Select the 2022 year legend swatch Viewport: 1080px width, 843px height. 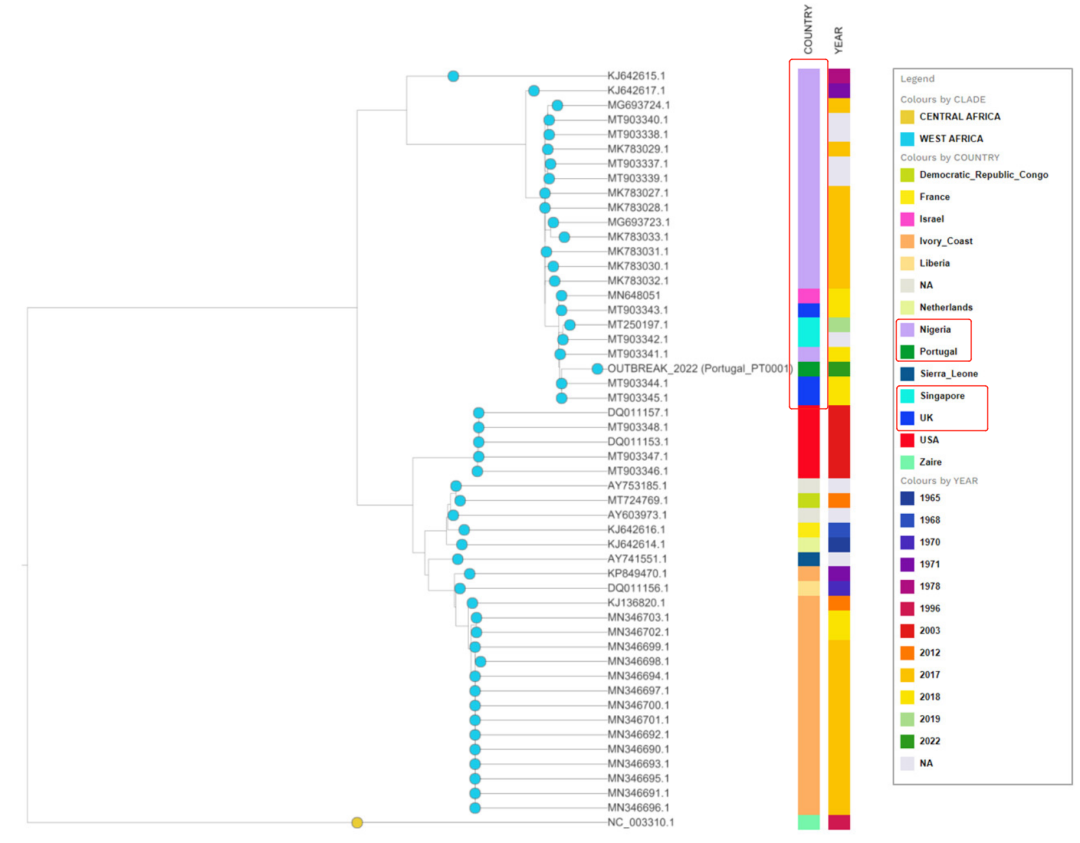(907, 741)
